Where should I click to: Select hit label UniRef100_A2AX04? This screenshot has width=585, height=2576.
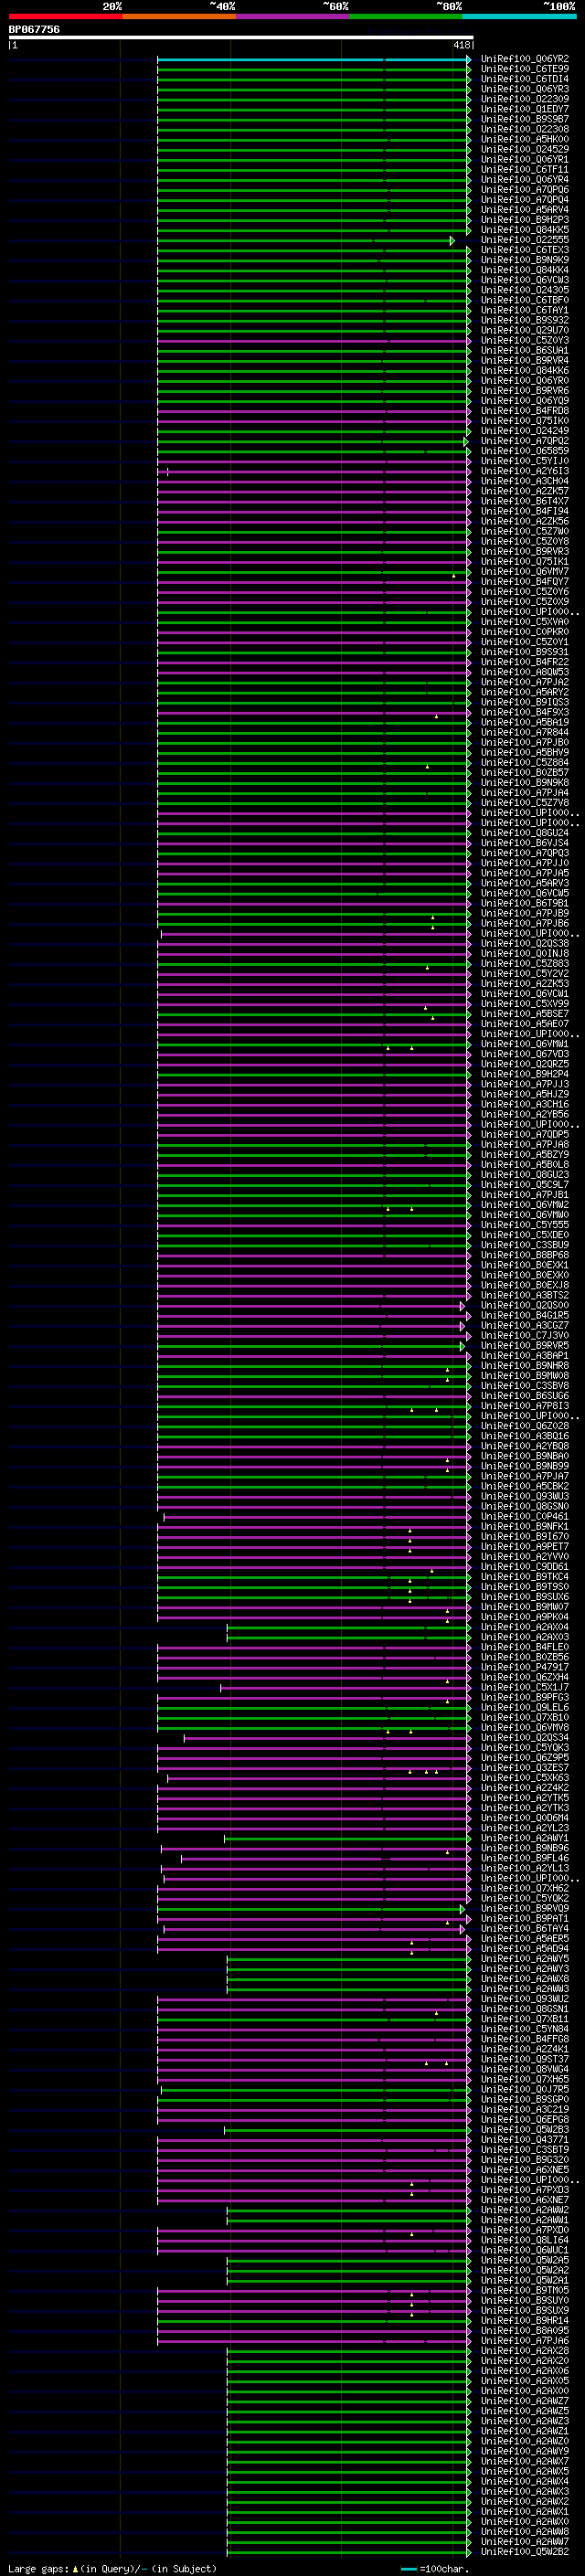(525, 1627)
